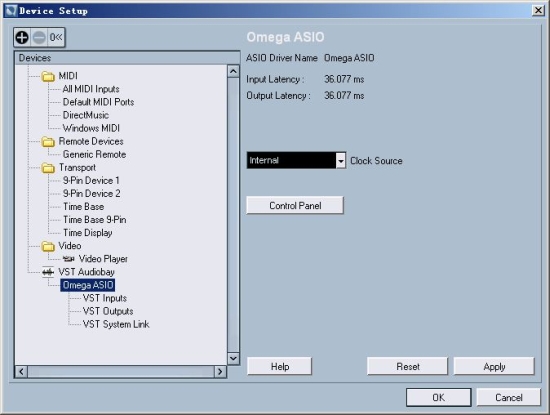Click the Reset button
550x415 pixels.
pos(408,367)
